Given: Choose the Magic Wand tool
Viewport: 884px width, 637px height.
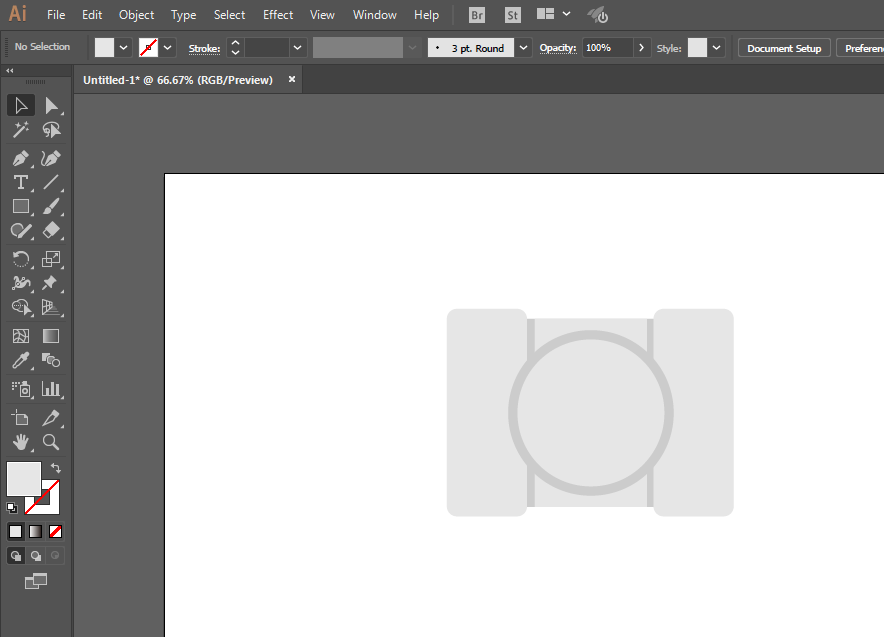Looking at the screenshot, I should [20, 130].
